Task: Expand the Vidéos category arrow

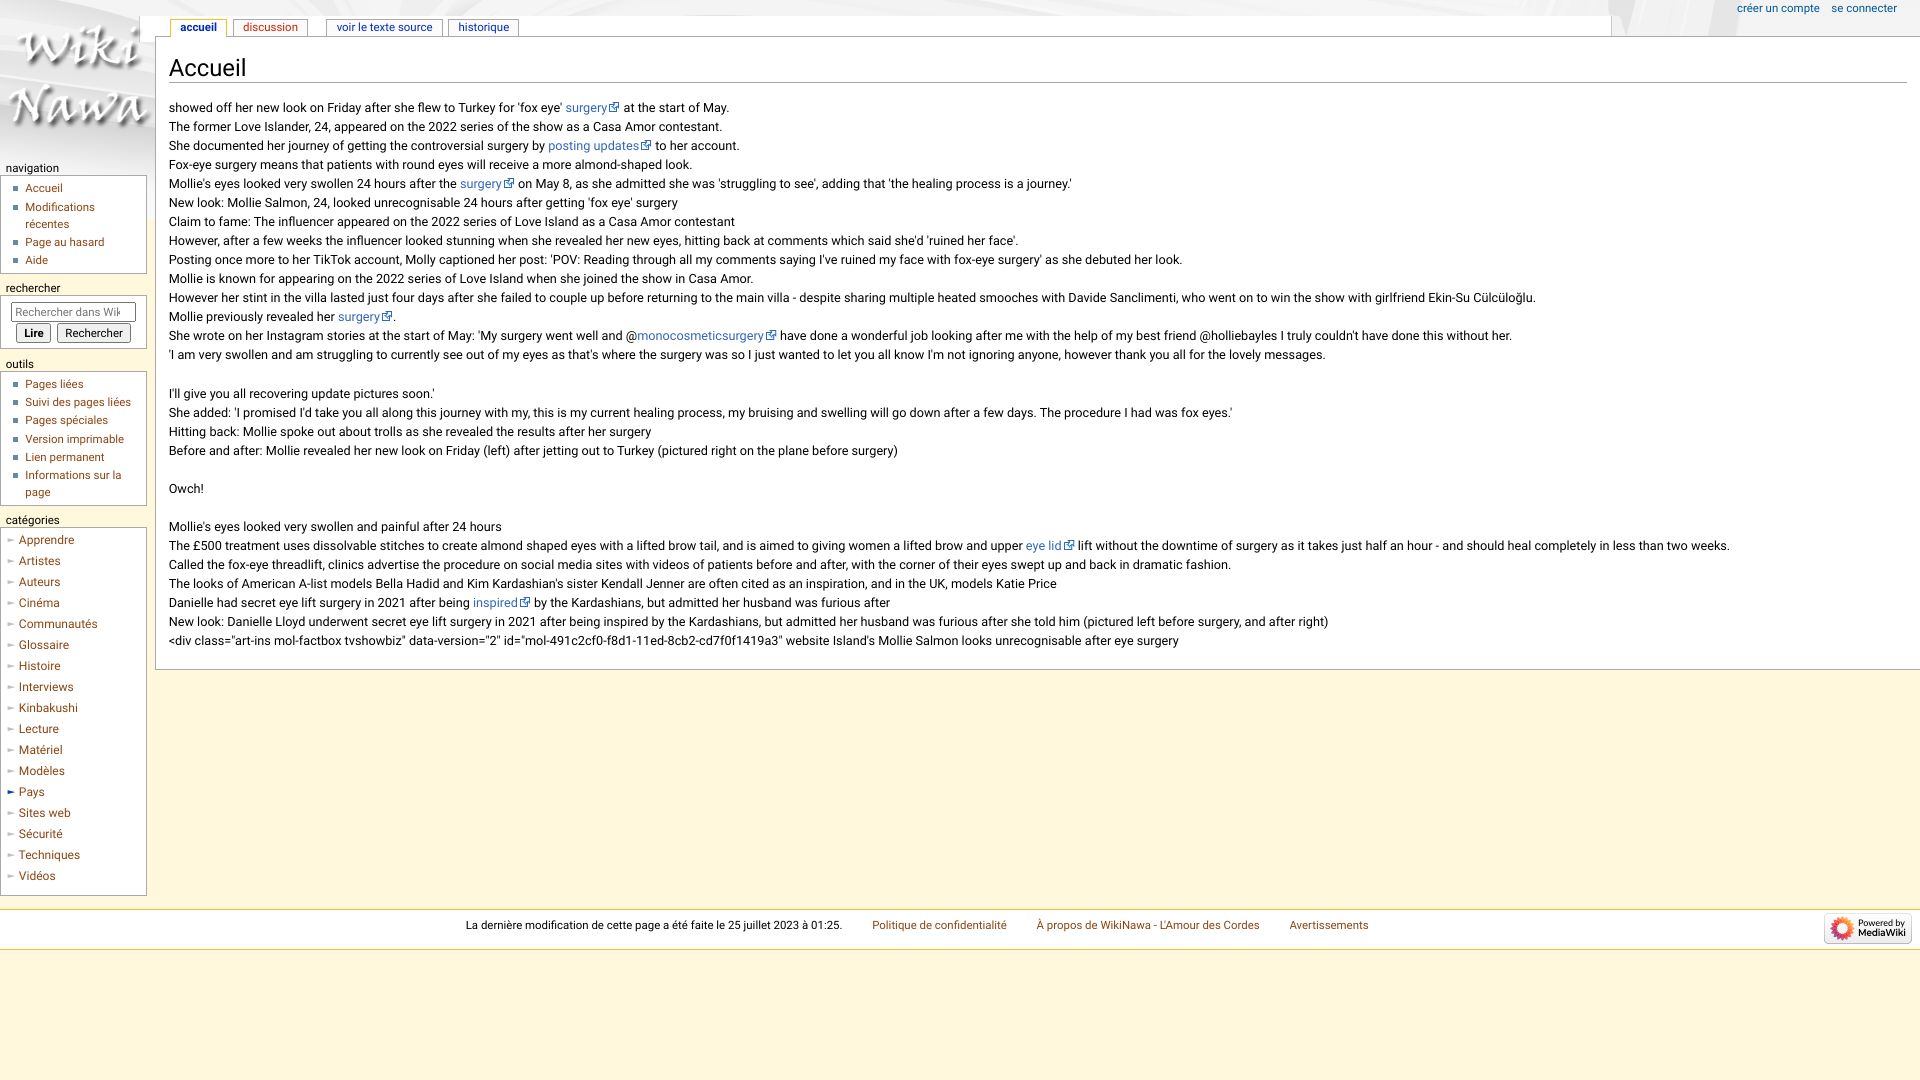Action: (x=10, y=876)
